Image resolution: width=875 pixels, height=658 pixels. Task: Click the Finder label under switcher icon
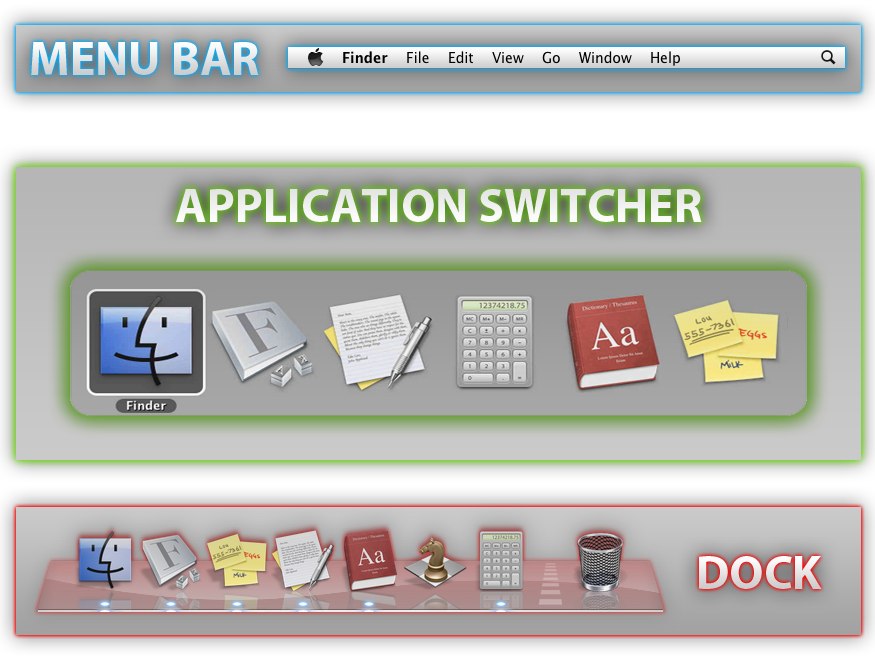(146, 406)
